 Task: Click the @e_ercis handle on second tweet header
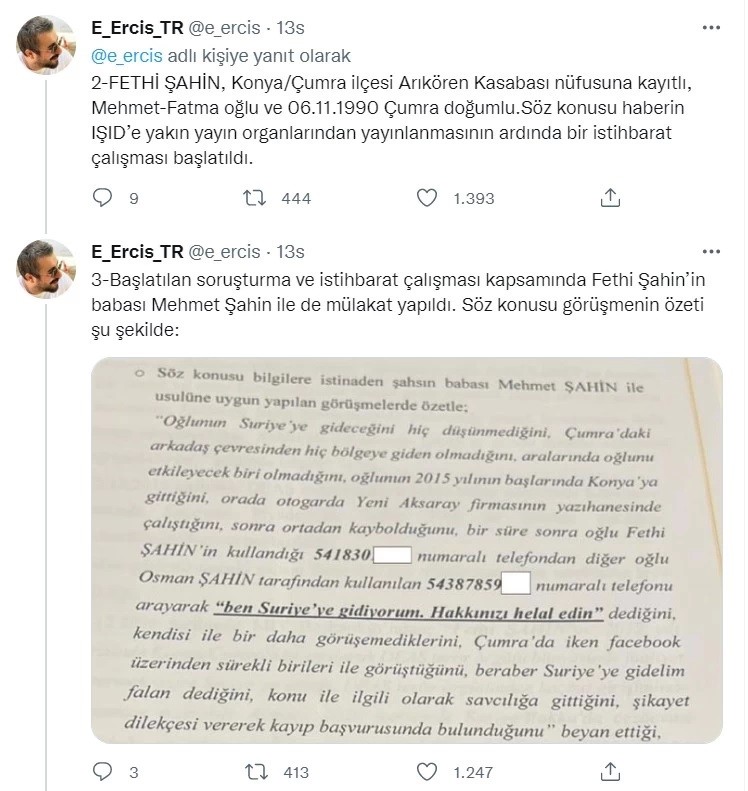(x=226, y=251)
